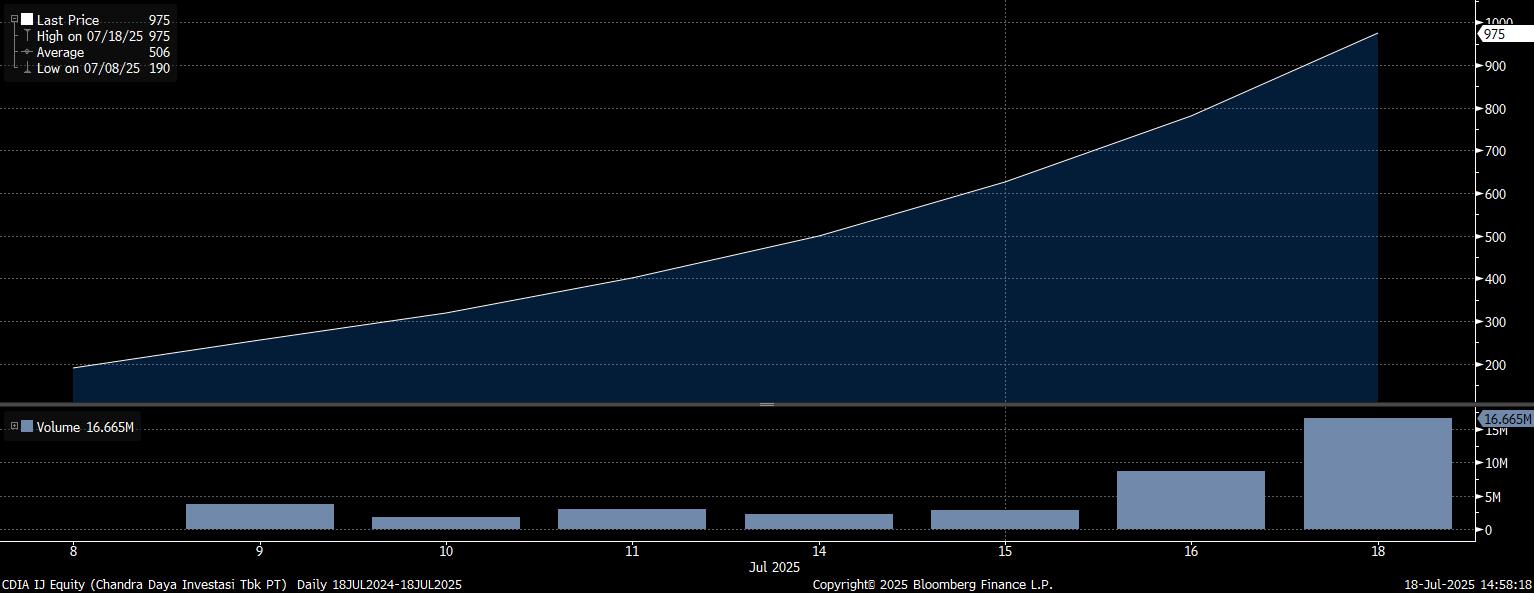This screenshot has height=593, width=1534.
Task: Collapse the Last Price legend tree
Action: click(14, 19)
